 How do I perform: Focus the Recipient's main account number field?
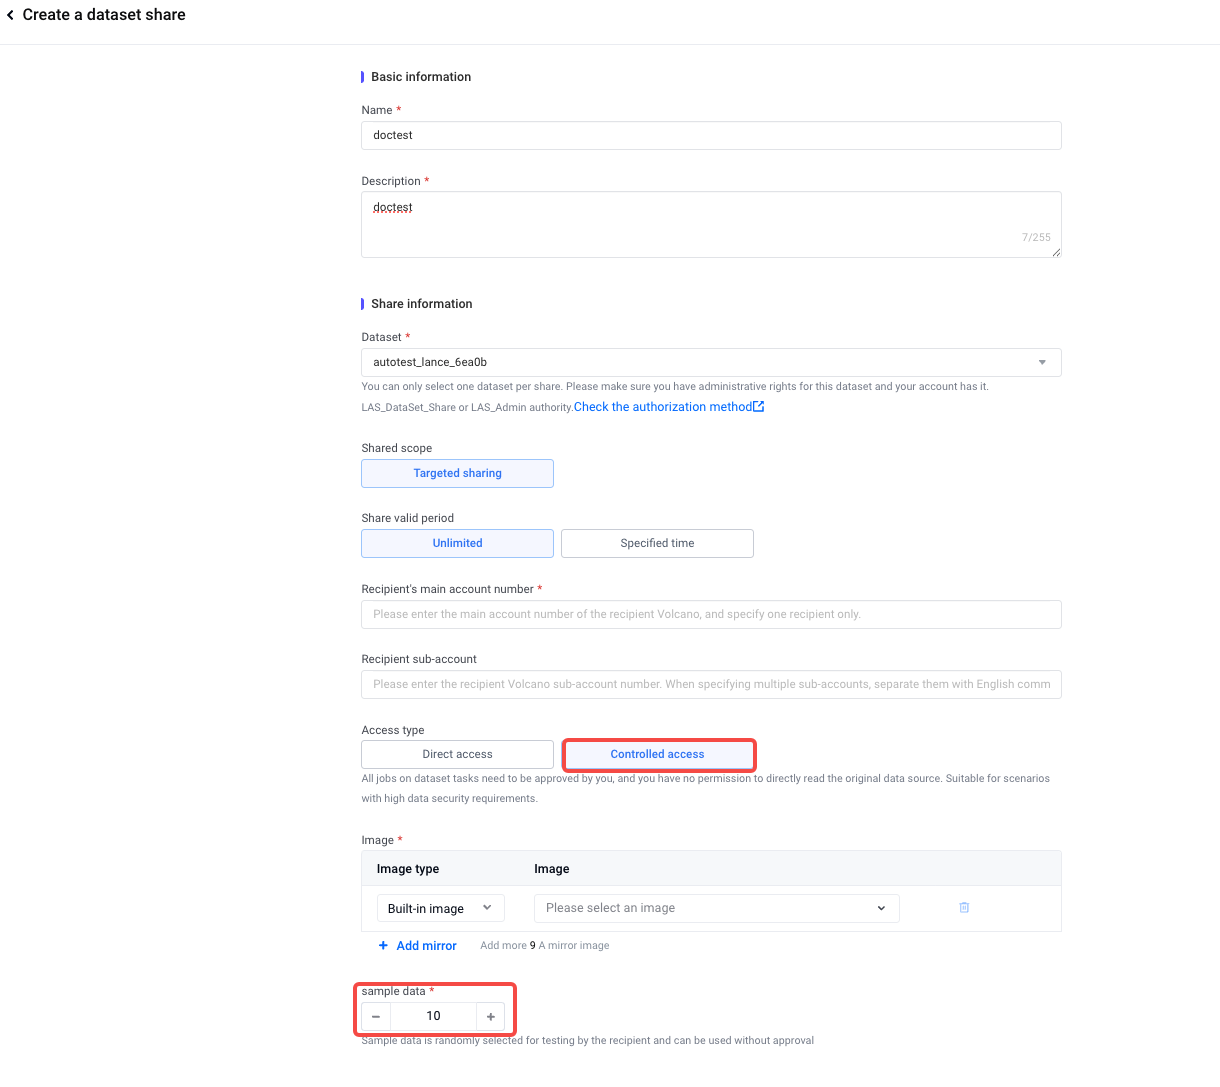[710, 615]
